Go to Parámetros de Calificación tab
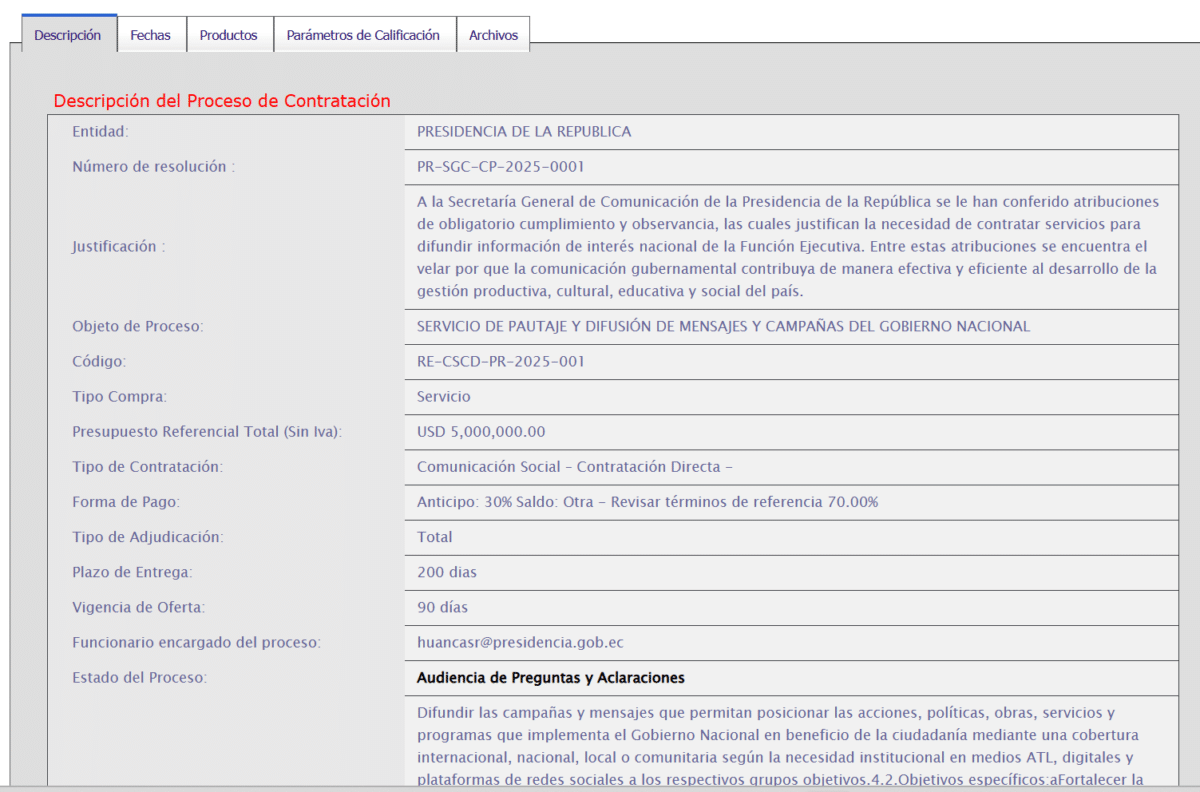Viewport: 1200px width, 792px height. pos(363,34)
